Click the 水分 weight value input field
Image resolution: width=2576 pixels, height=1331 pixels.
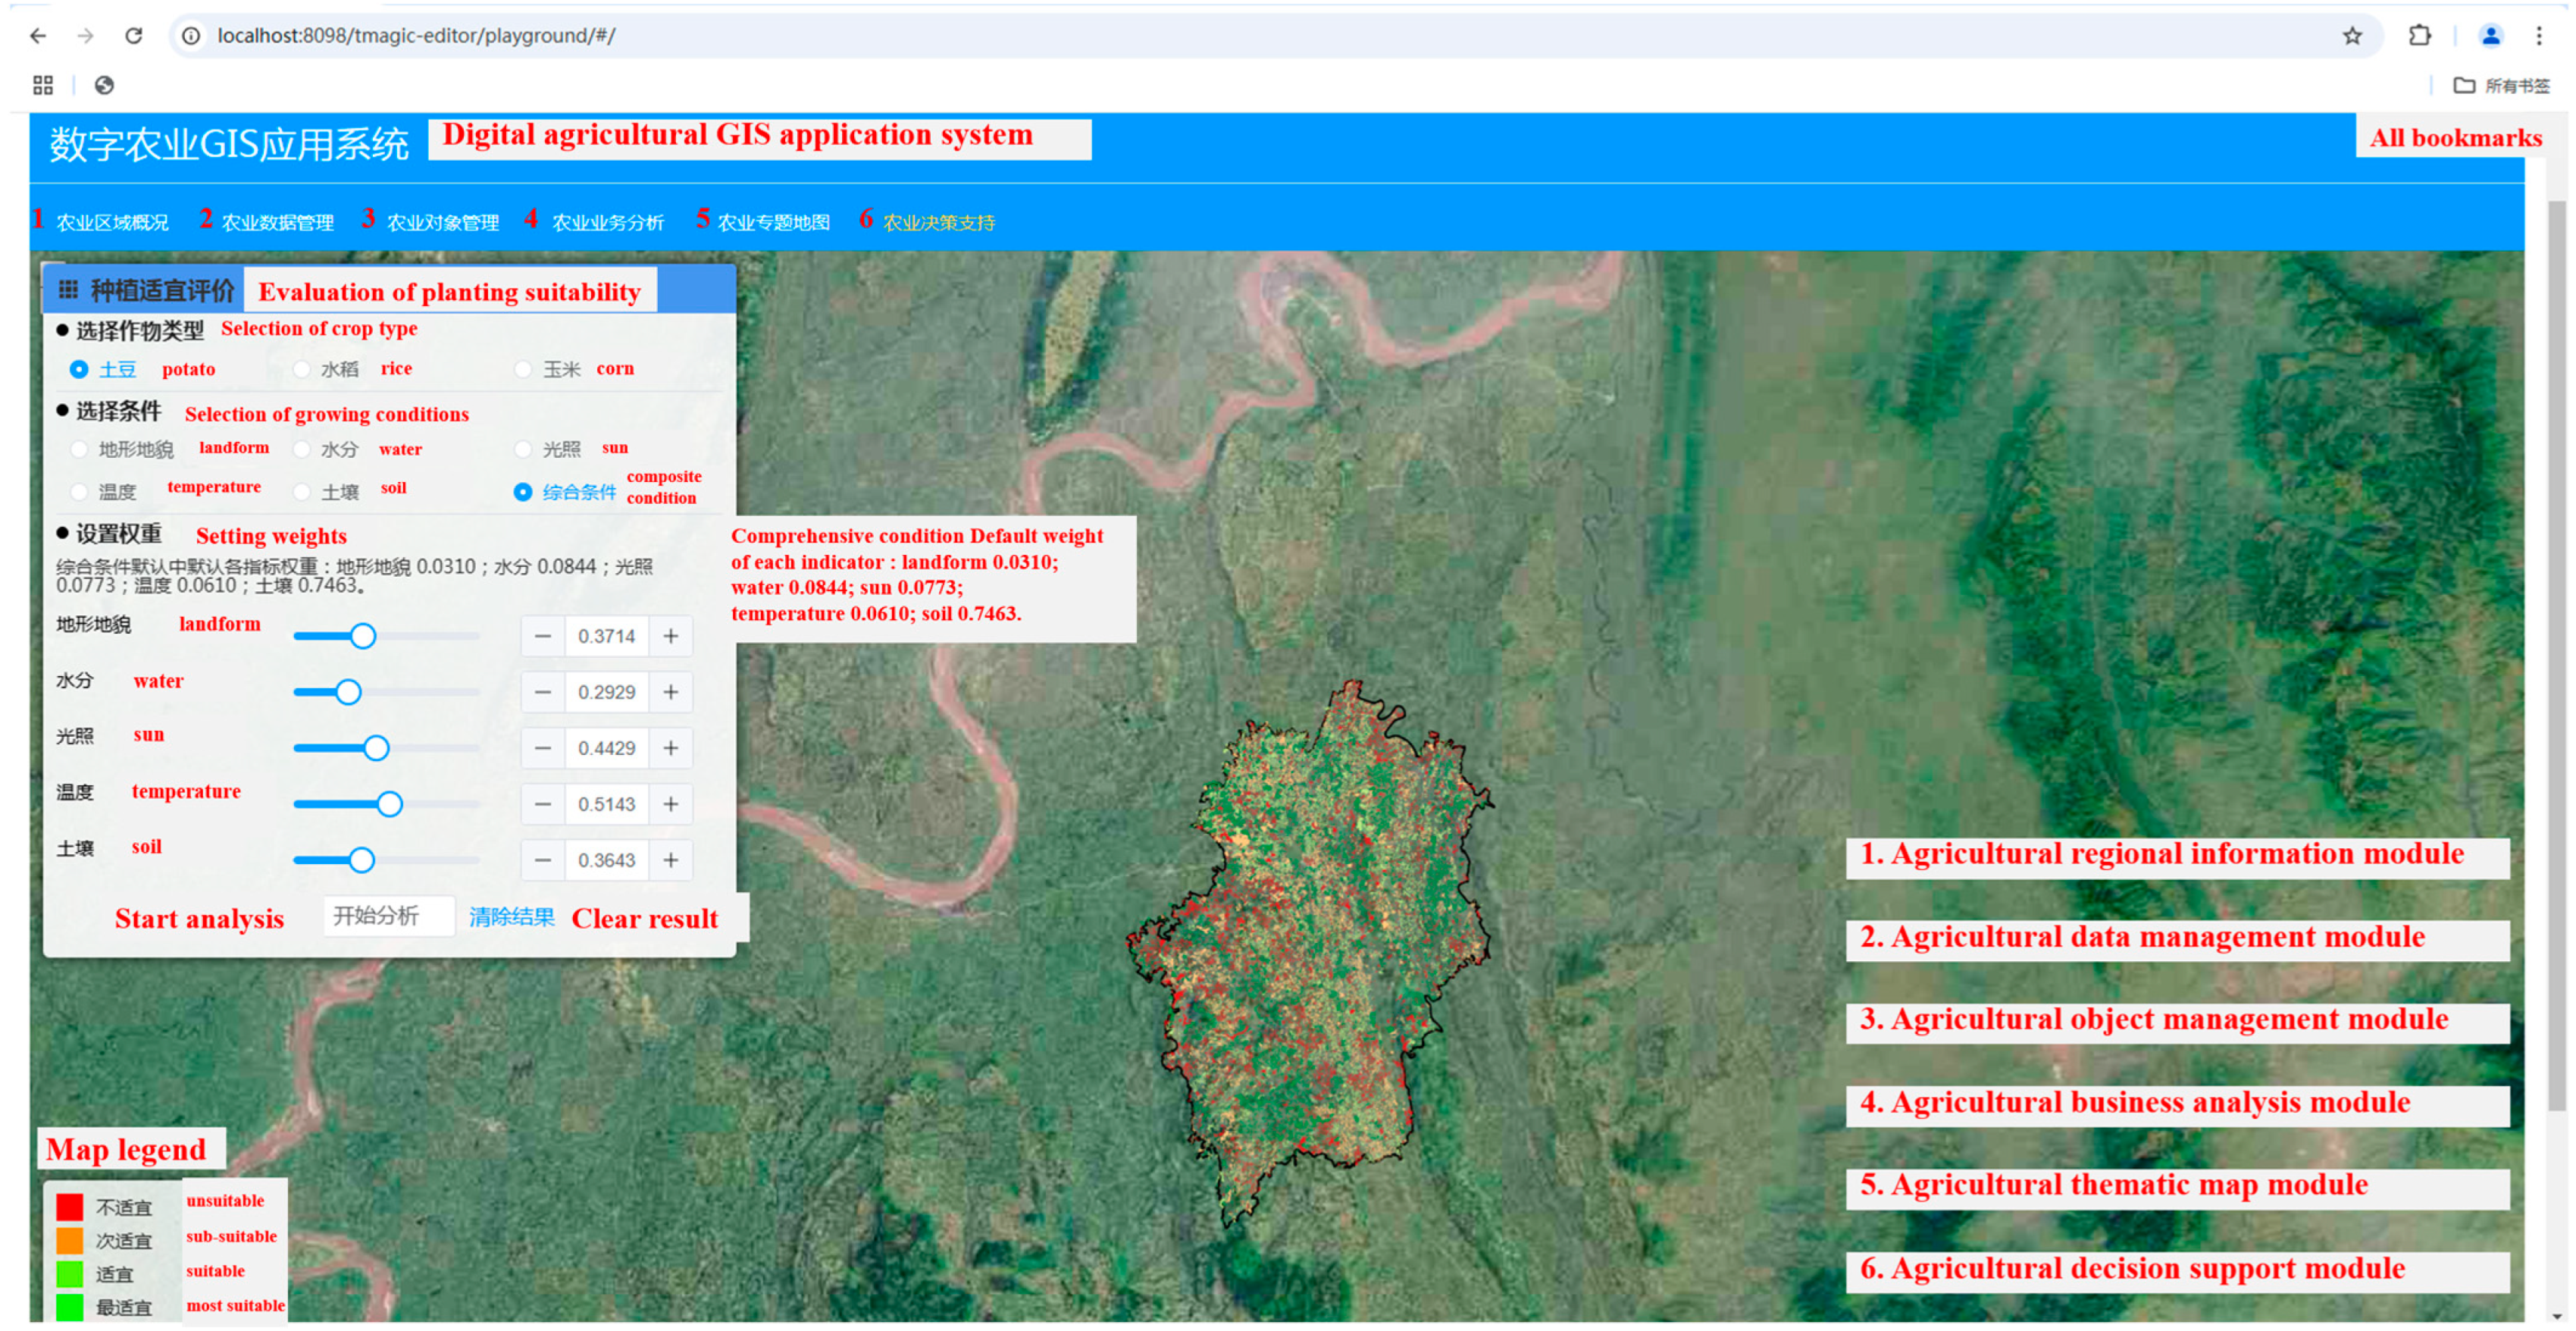coord(606,692)
